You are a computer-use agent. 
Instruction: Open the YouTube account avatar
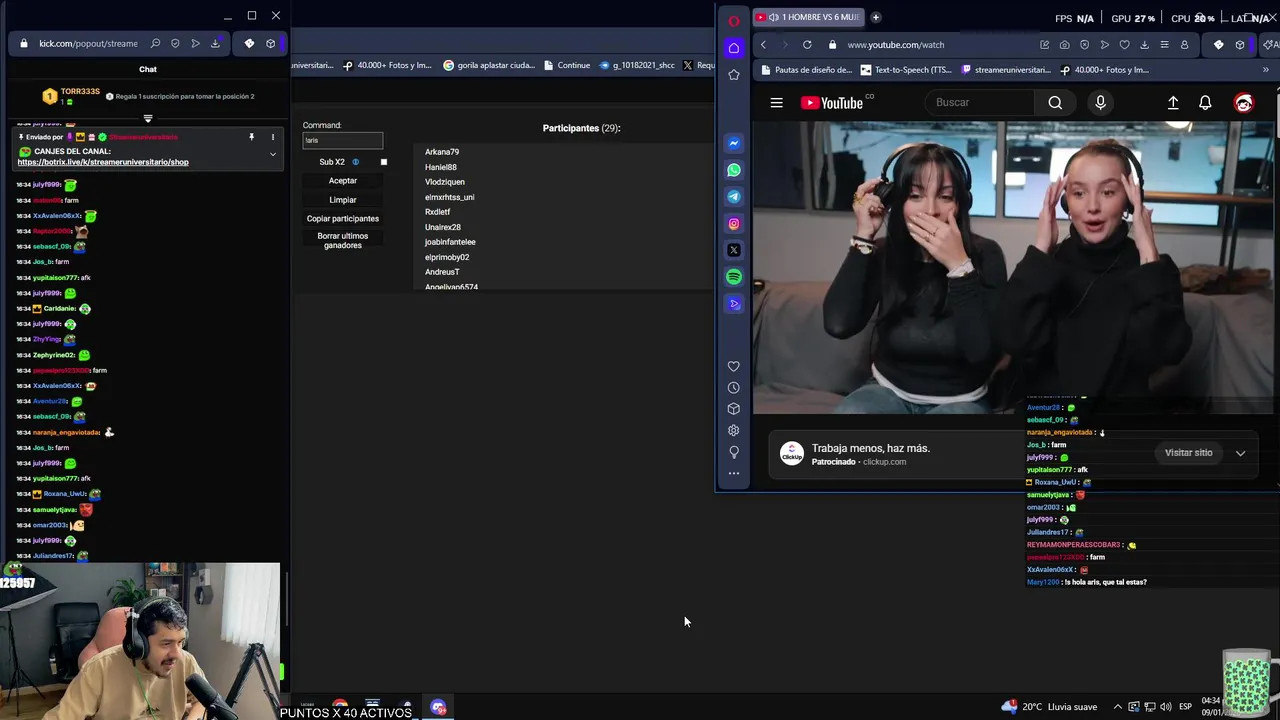(1244, 102)
